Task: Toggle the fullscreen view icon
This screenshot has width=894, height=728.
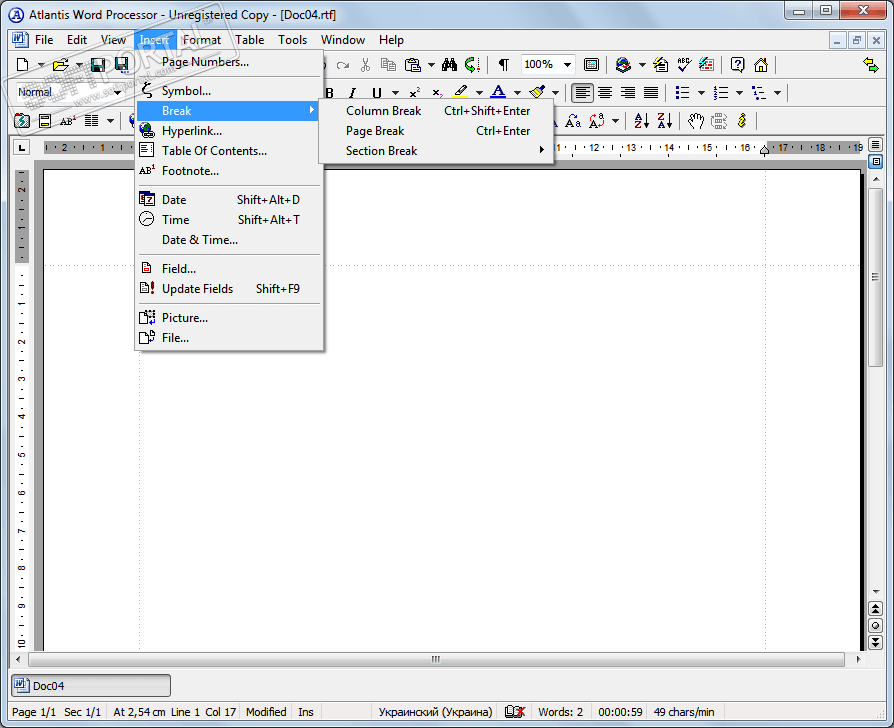Action: coord(591,64)
